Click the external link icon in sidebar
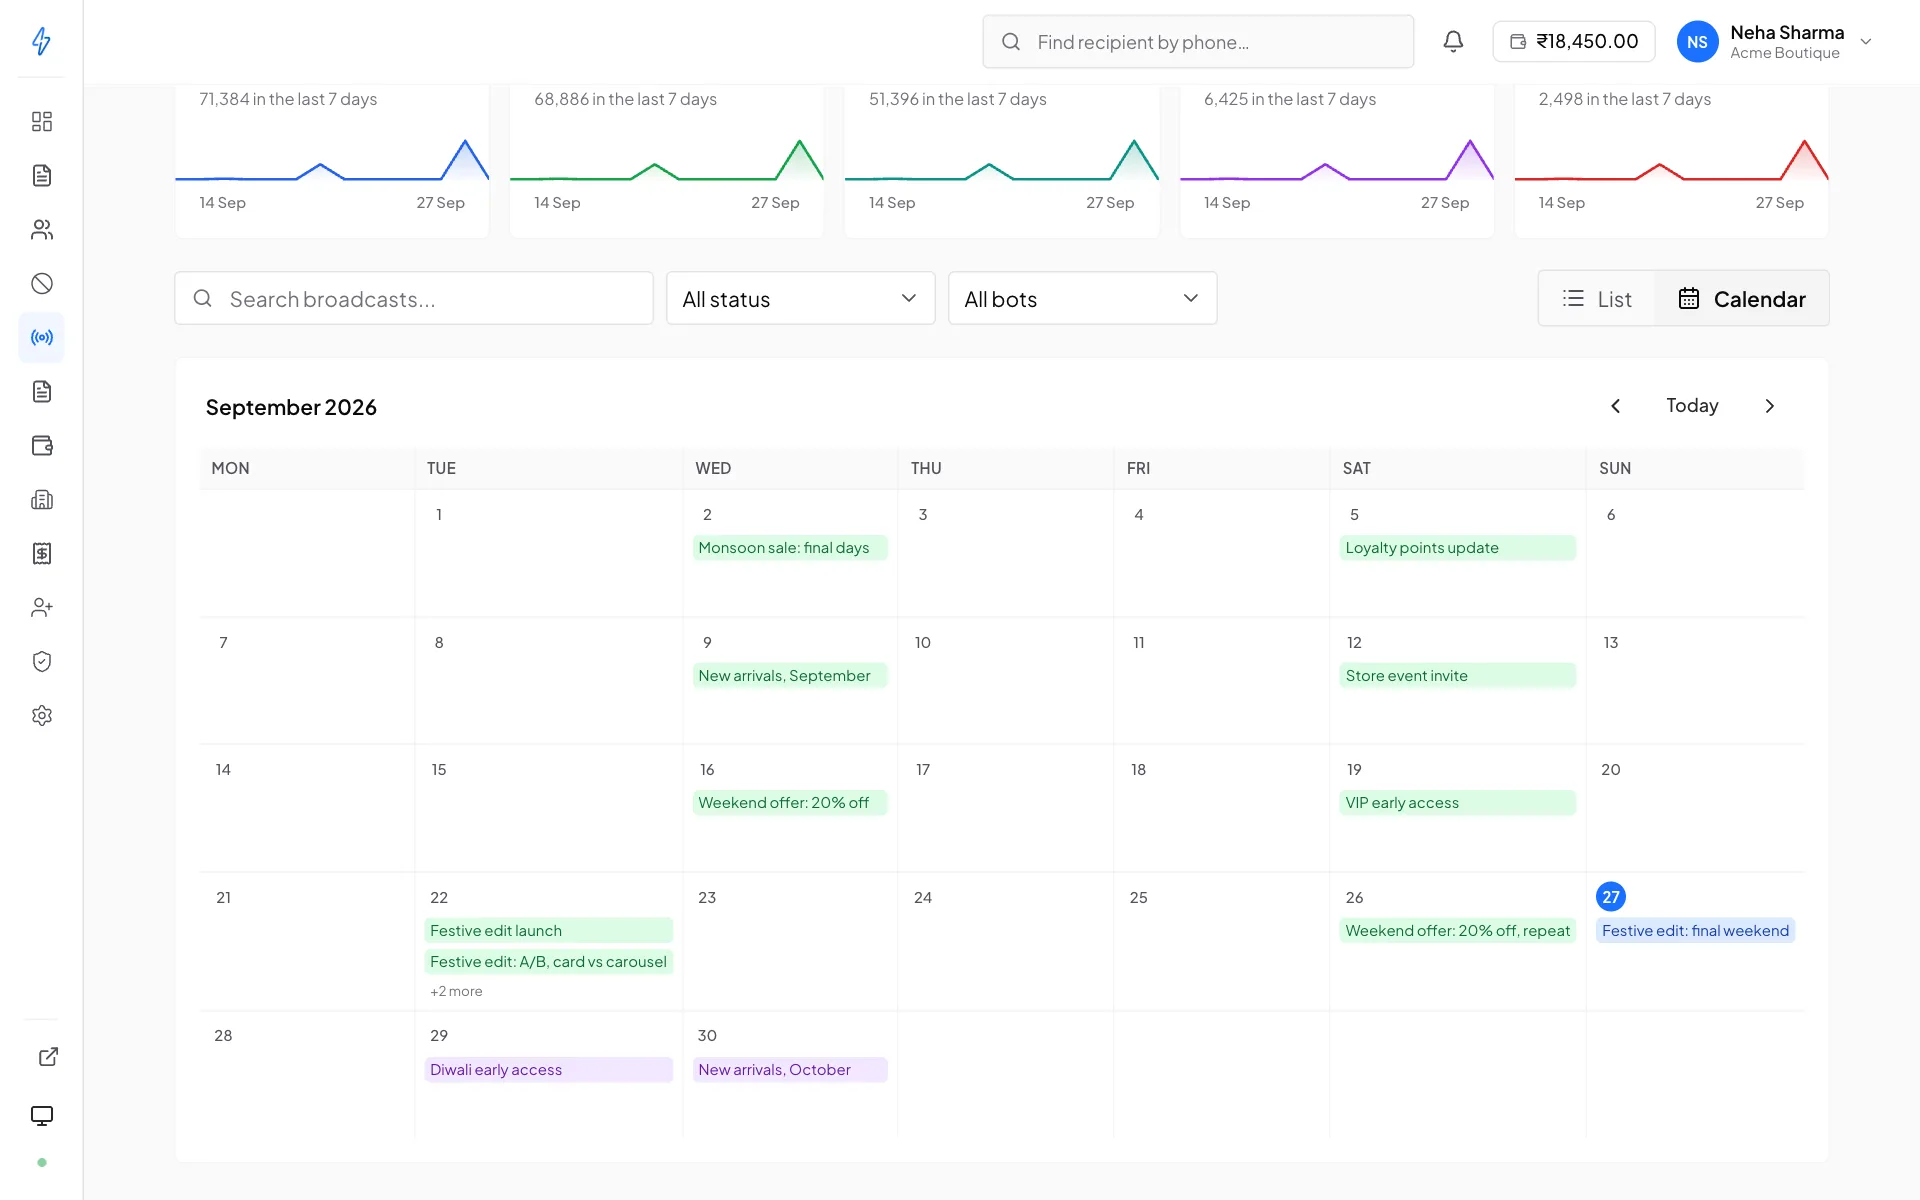This screenshot has width=1920, height=1200. tap(48, 1057)
